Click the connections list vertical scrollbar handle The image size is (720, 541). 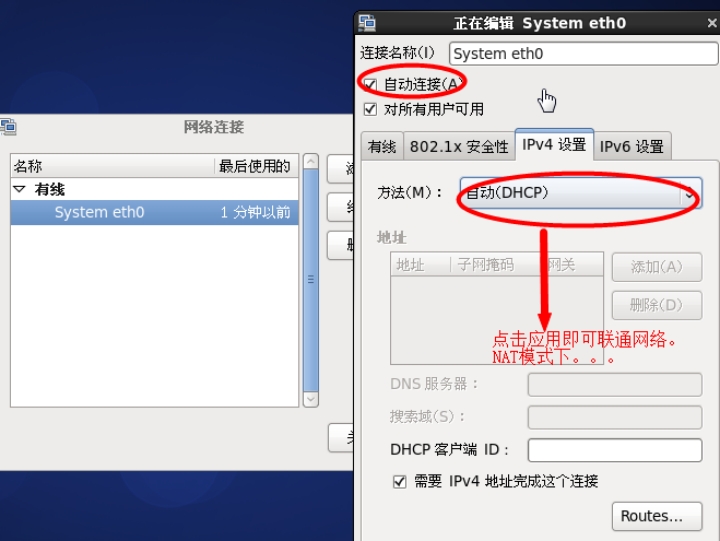point(311,280)
